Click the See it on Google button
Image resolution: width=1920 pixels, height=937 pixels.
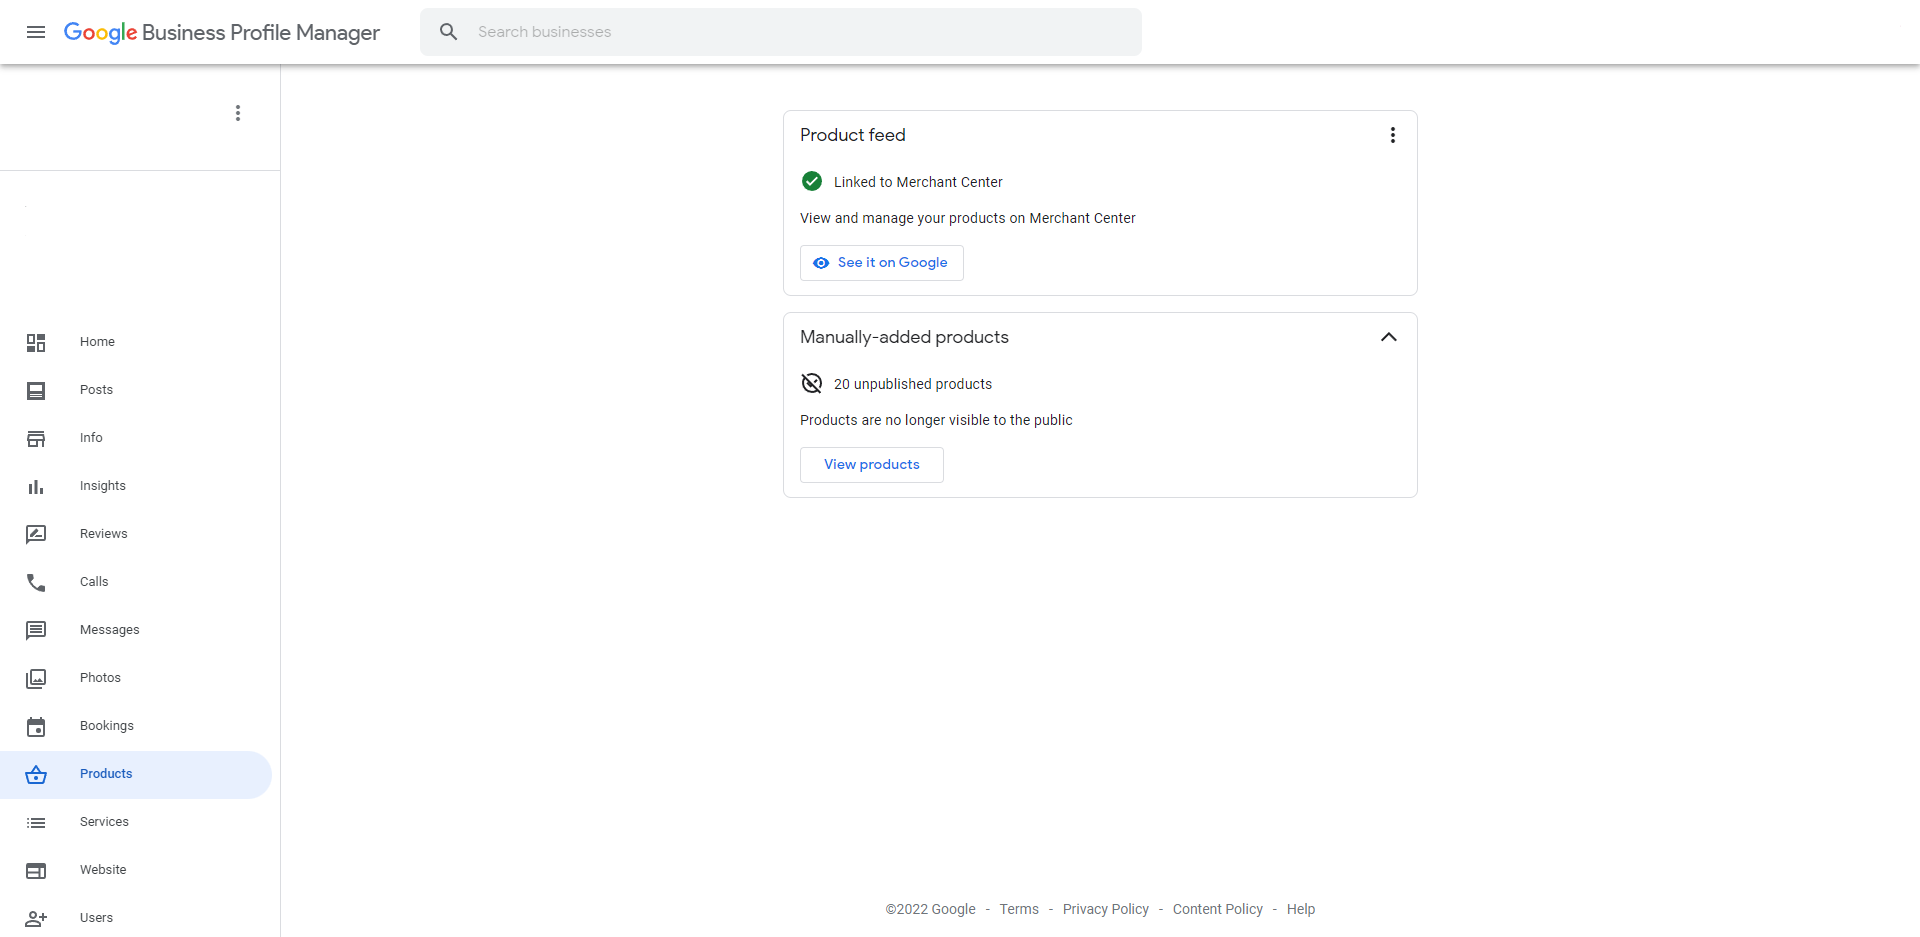click(881, 263)
